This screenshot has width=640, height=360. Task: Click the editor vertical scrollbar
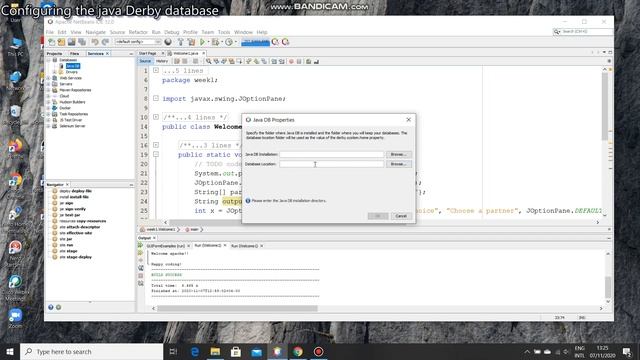(604, 106)
